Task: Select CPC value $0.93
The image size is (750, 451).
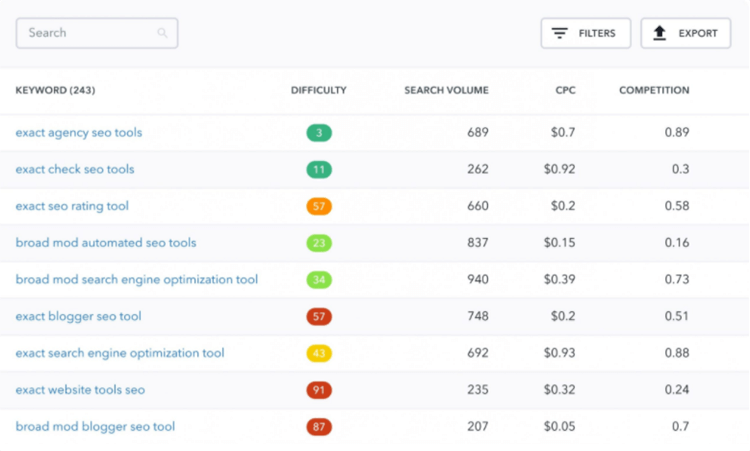Action: [560, 353]
